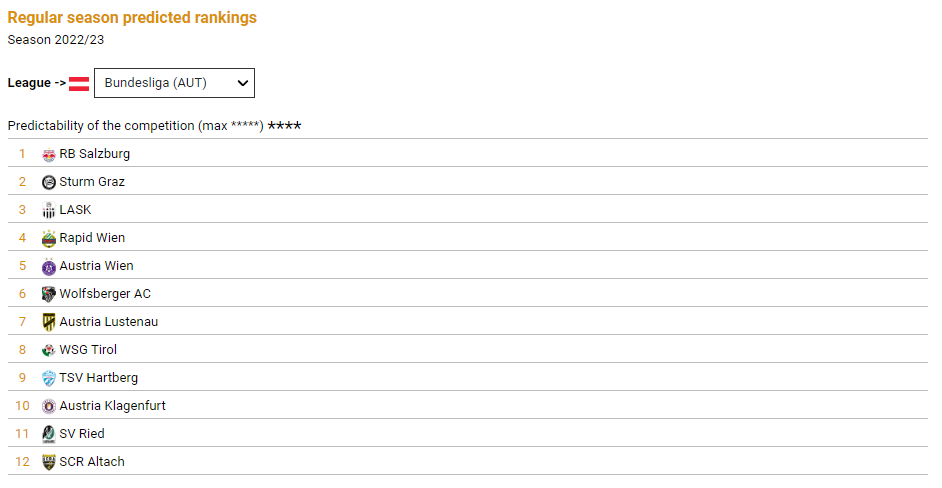The height and width of the screenshot is (488, 942).
Task: Click the RB Salzburg club crest
Action: point(49,155)
